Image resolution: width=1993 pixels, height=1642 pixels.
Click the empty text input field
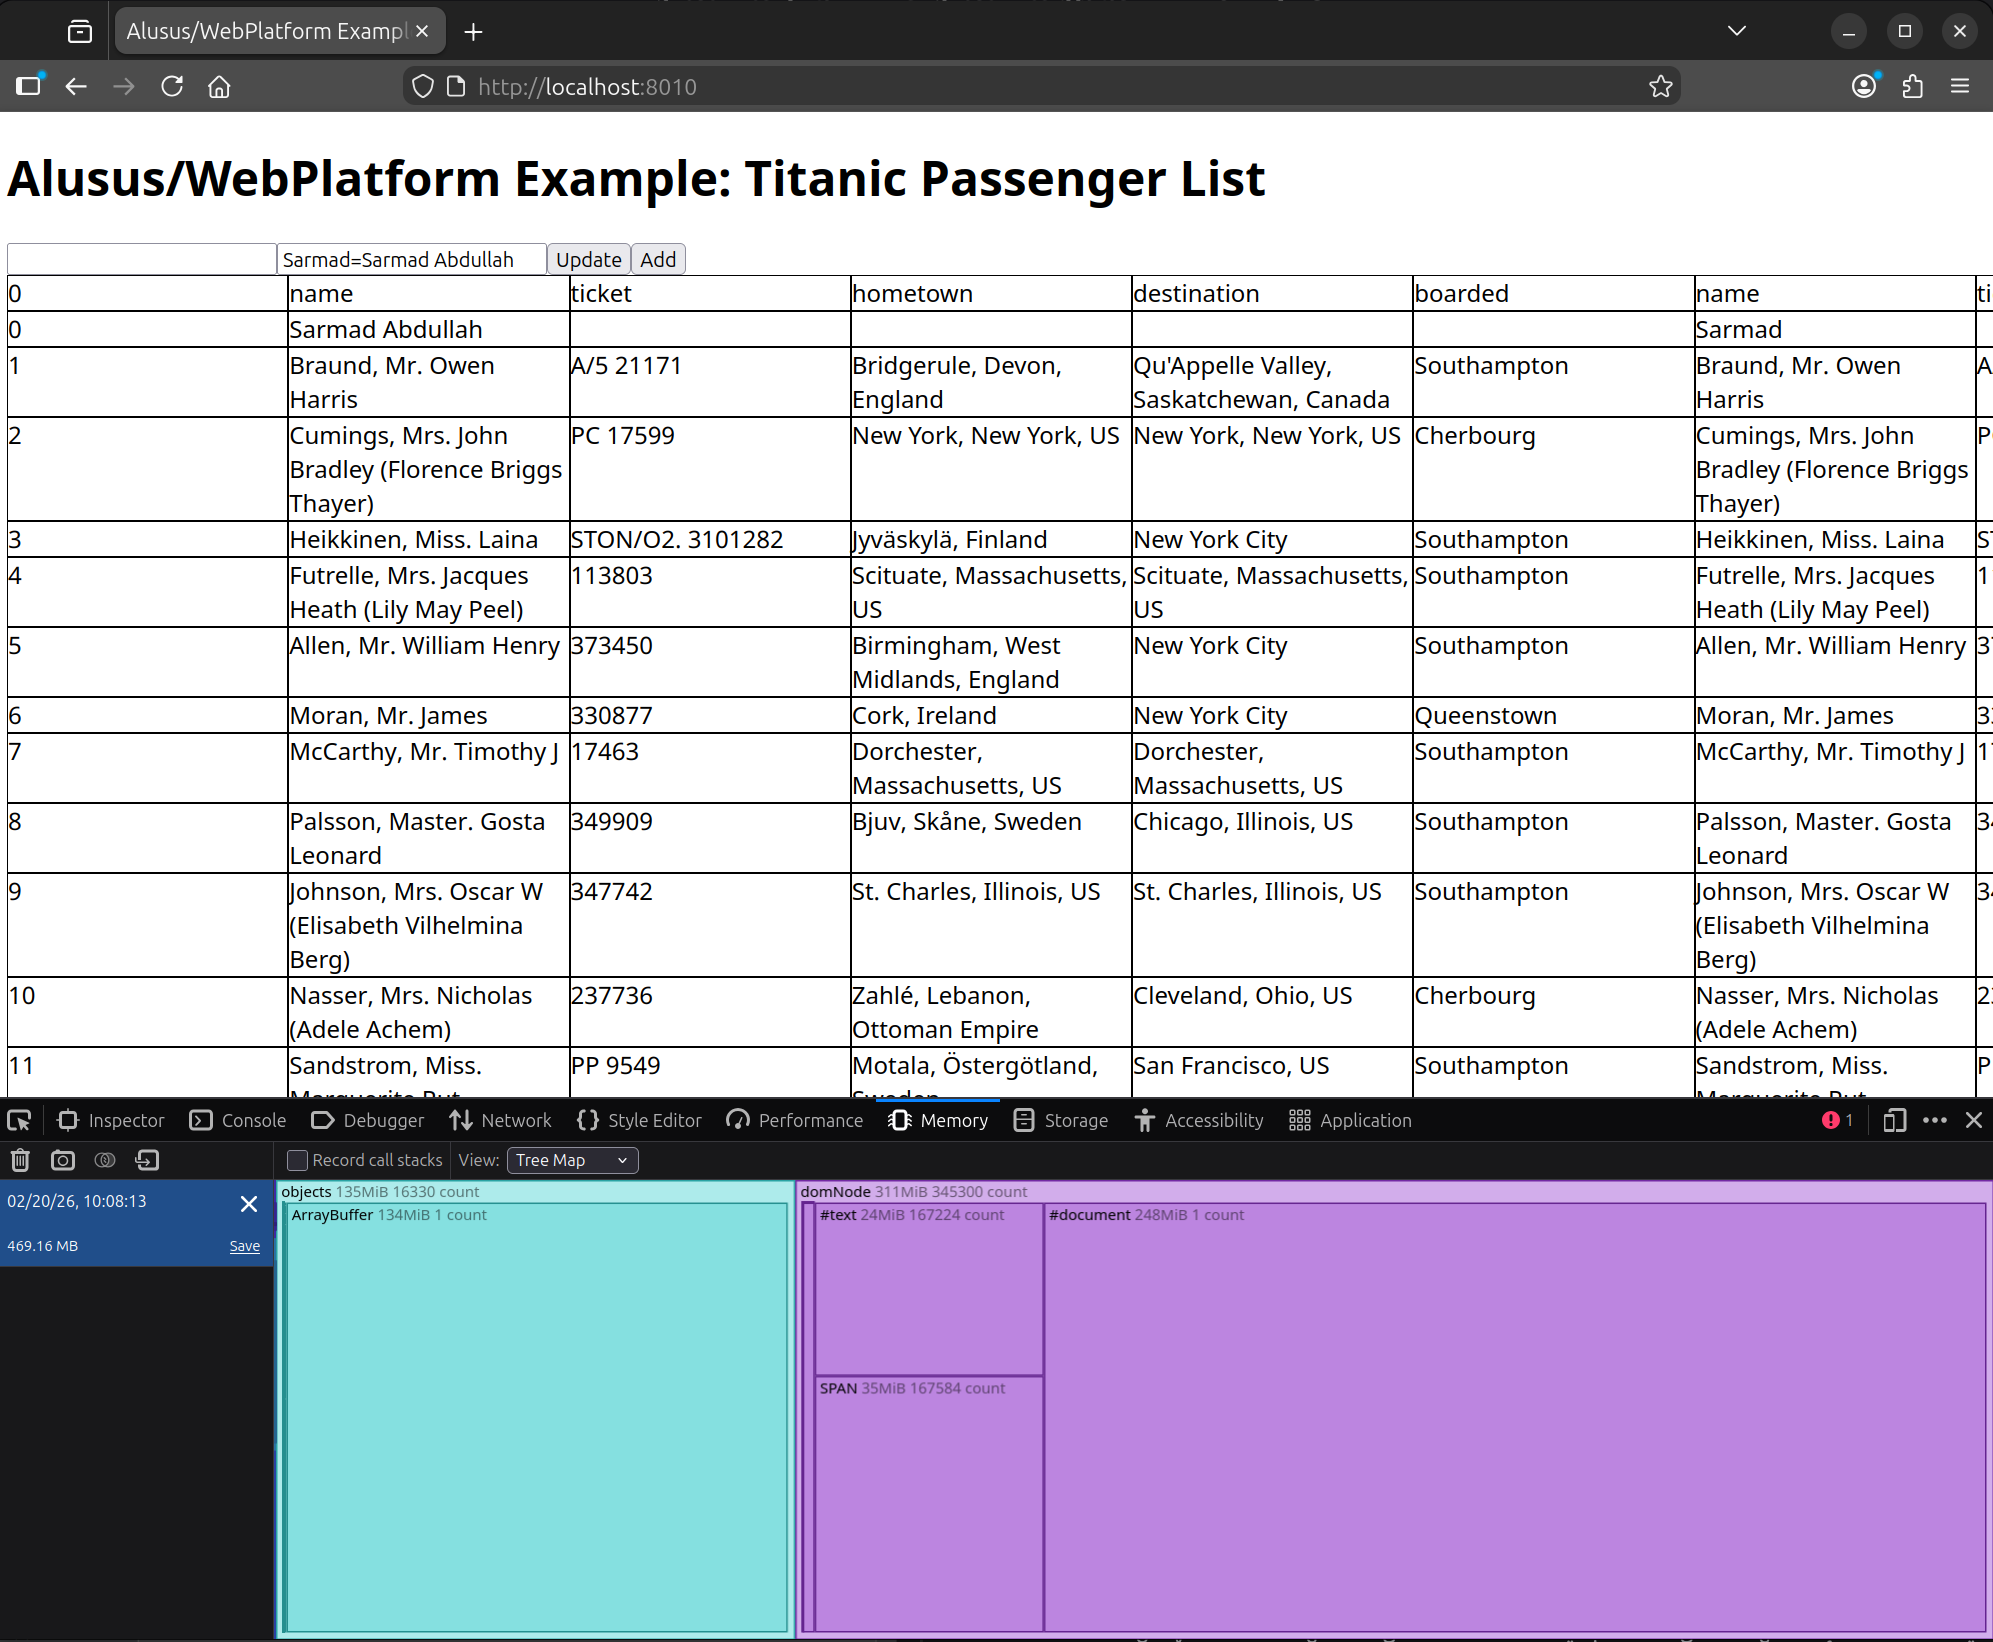pos(142,260)
